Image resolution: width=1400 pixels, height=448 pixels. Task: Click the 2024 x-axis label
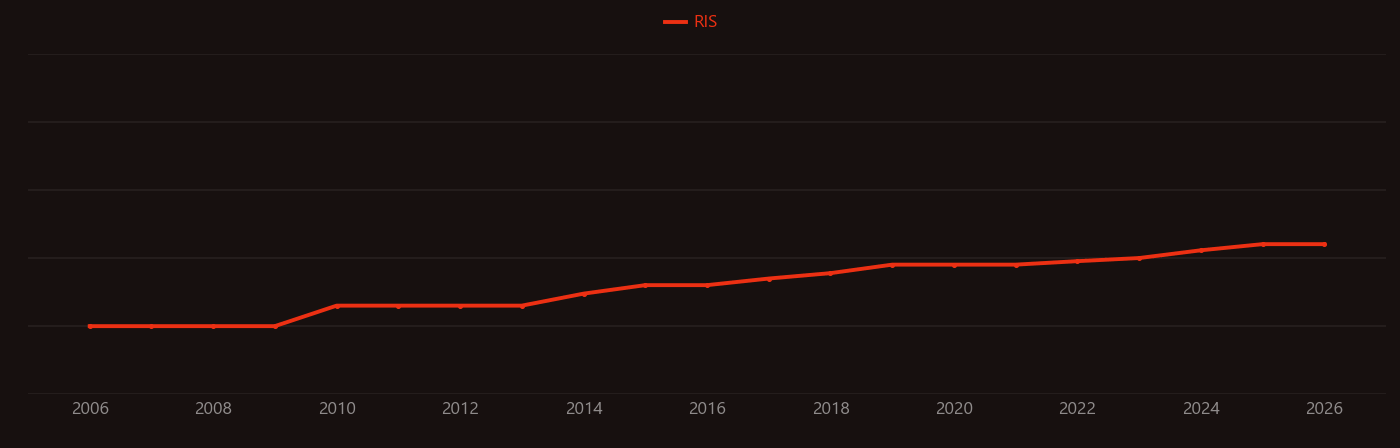click(1201, 409)
